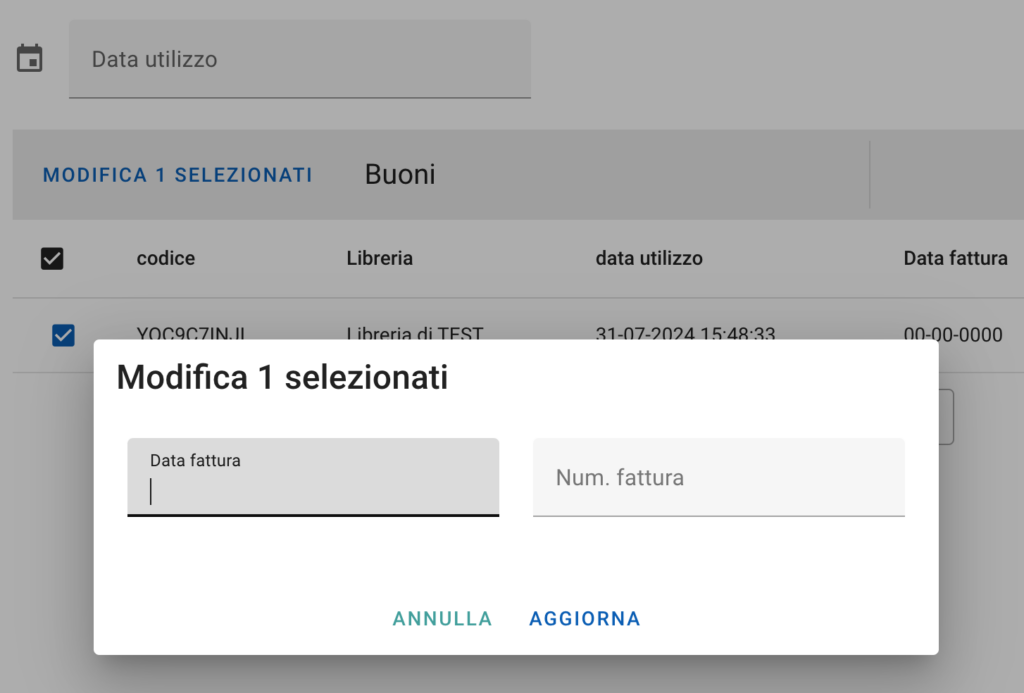Click the Buoni table title
Viewport: 1024px width, 693px height.
[400, 175]
